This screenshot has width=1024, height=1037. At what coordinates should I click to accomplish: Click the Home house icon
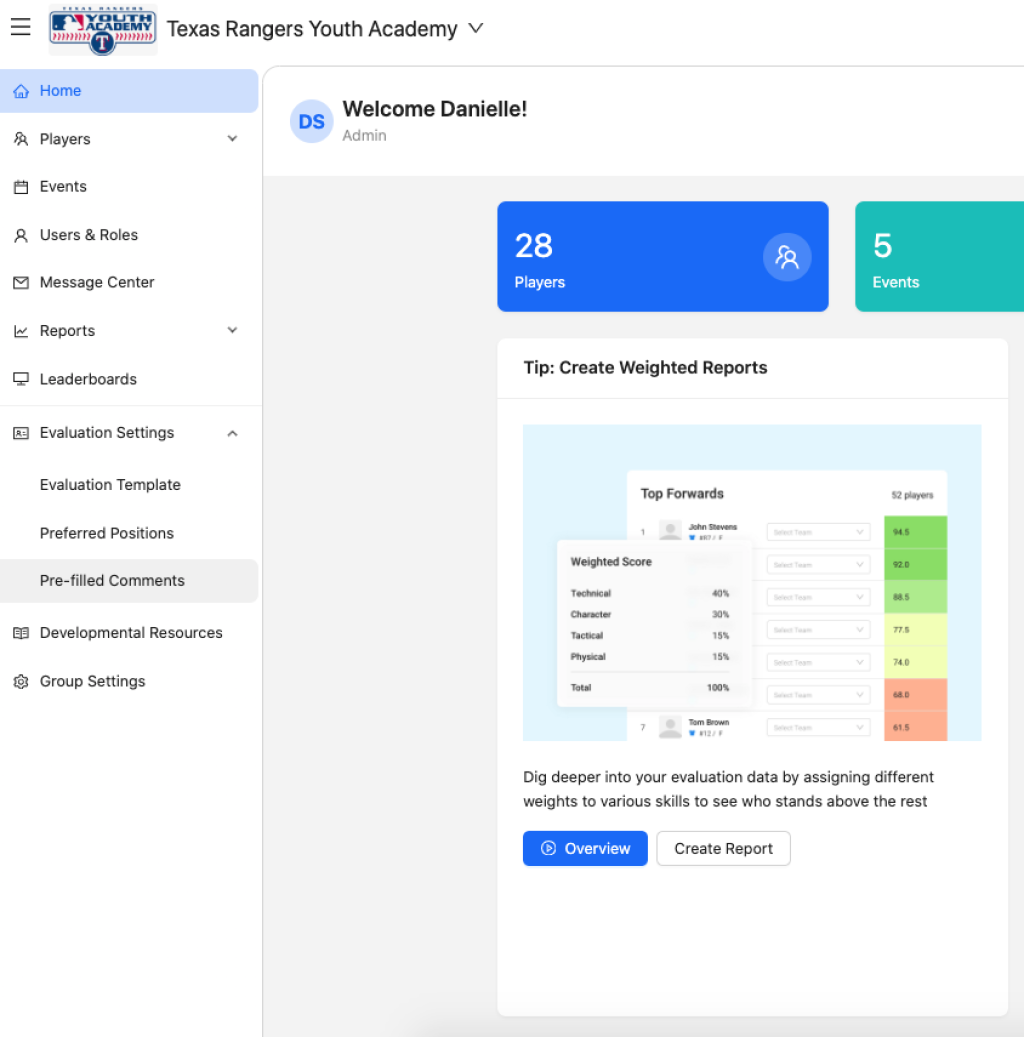point(21,91)
